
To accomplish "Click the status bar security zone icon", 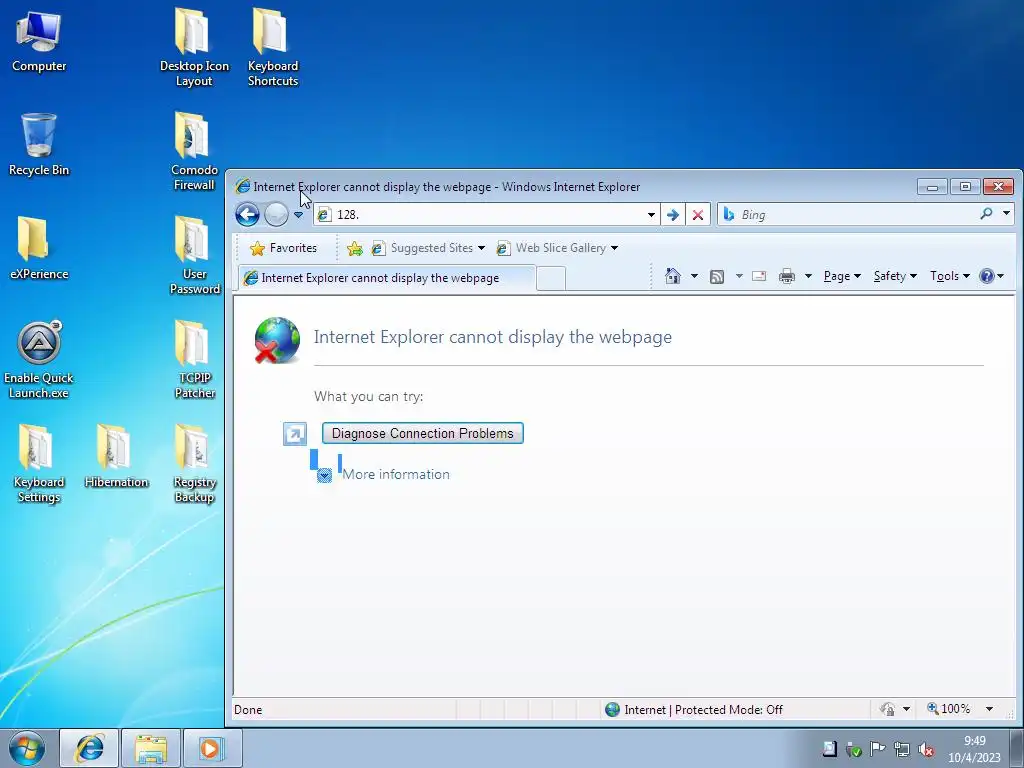I will tap(612, 709).
